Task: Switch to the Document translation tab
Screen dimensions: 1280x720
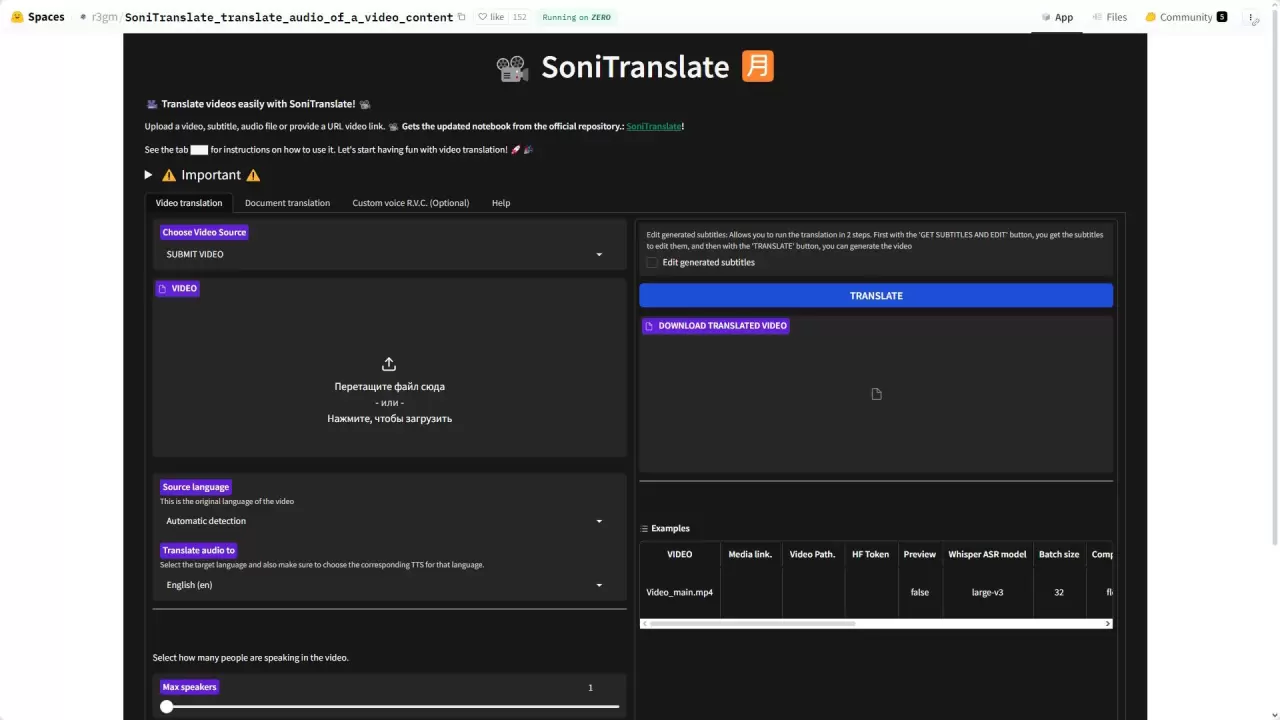Action: click(x=287, y=203)
